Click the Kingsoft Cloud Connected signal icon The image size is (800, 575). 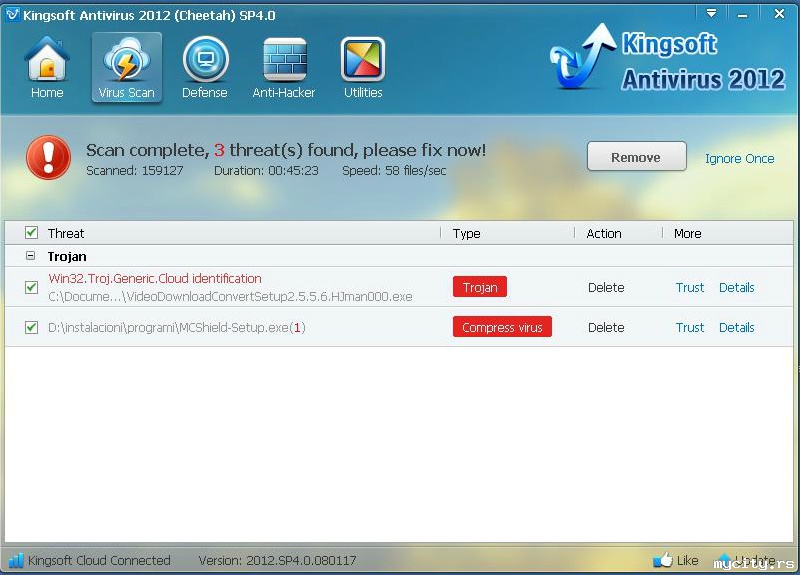[16, 560]
